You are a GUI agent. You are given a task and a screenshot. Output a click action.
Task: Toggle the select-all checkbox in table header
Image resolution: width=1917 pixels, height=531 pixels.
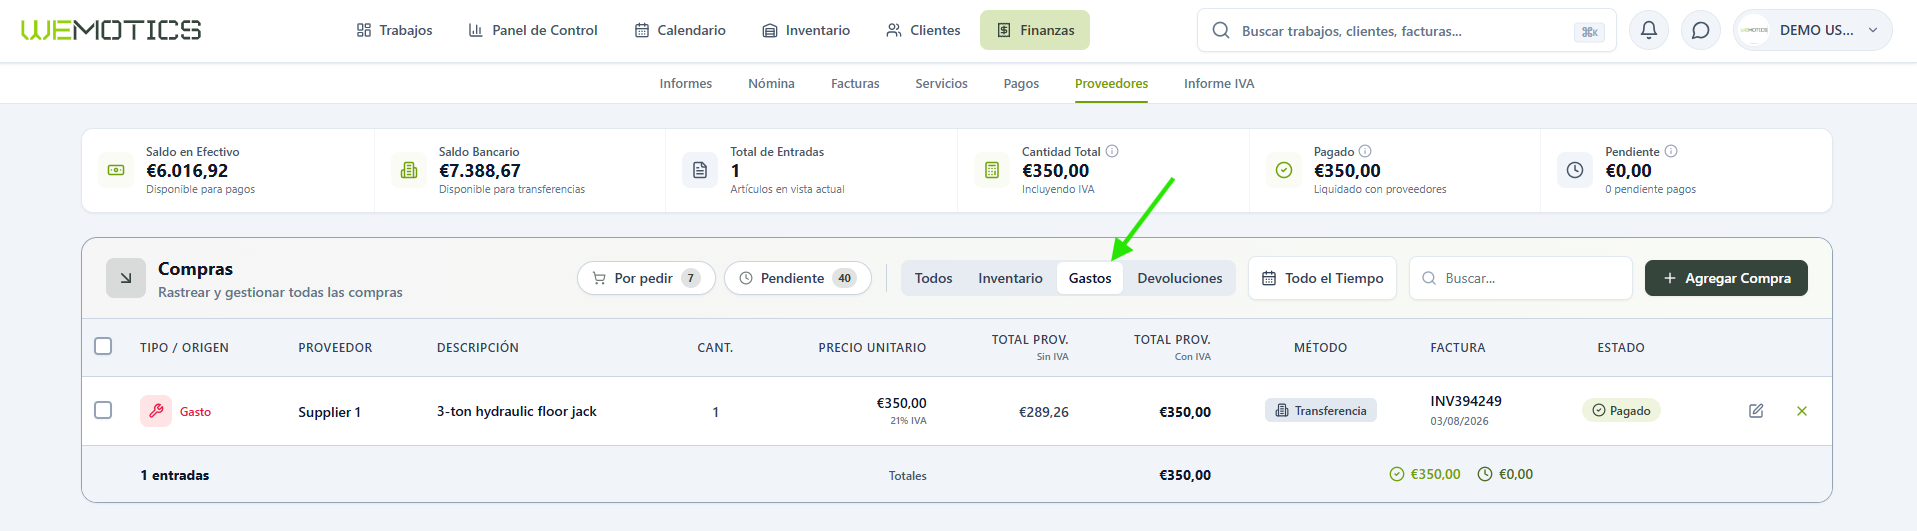pos(103,346)
